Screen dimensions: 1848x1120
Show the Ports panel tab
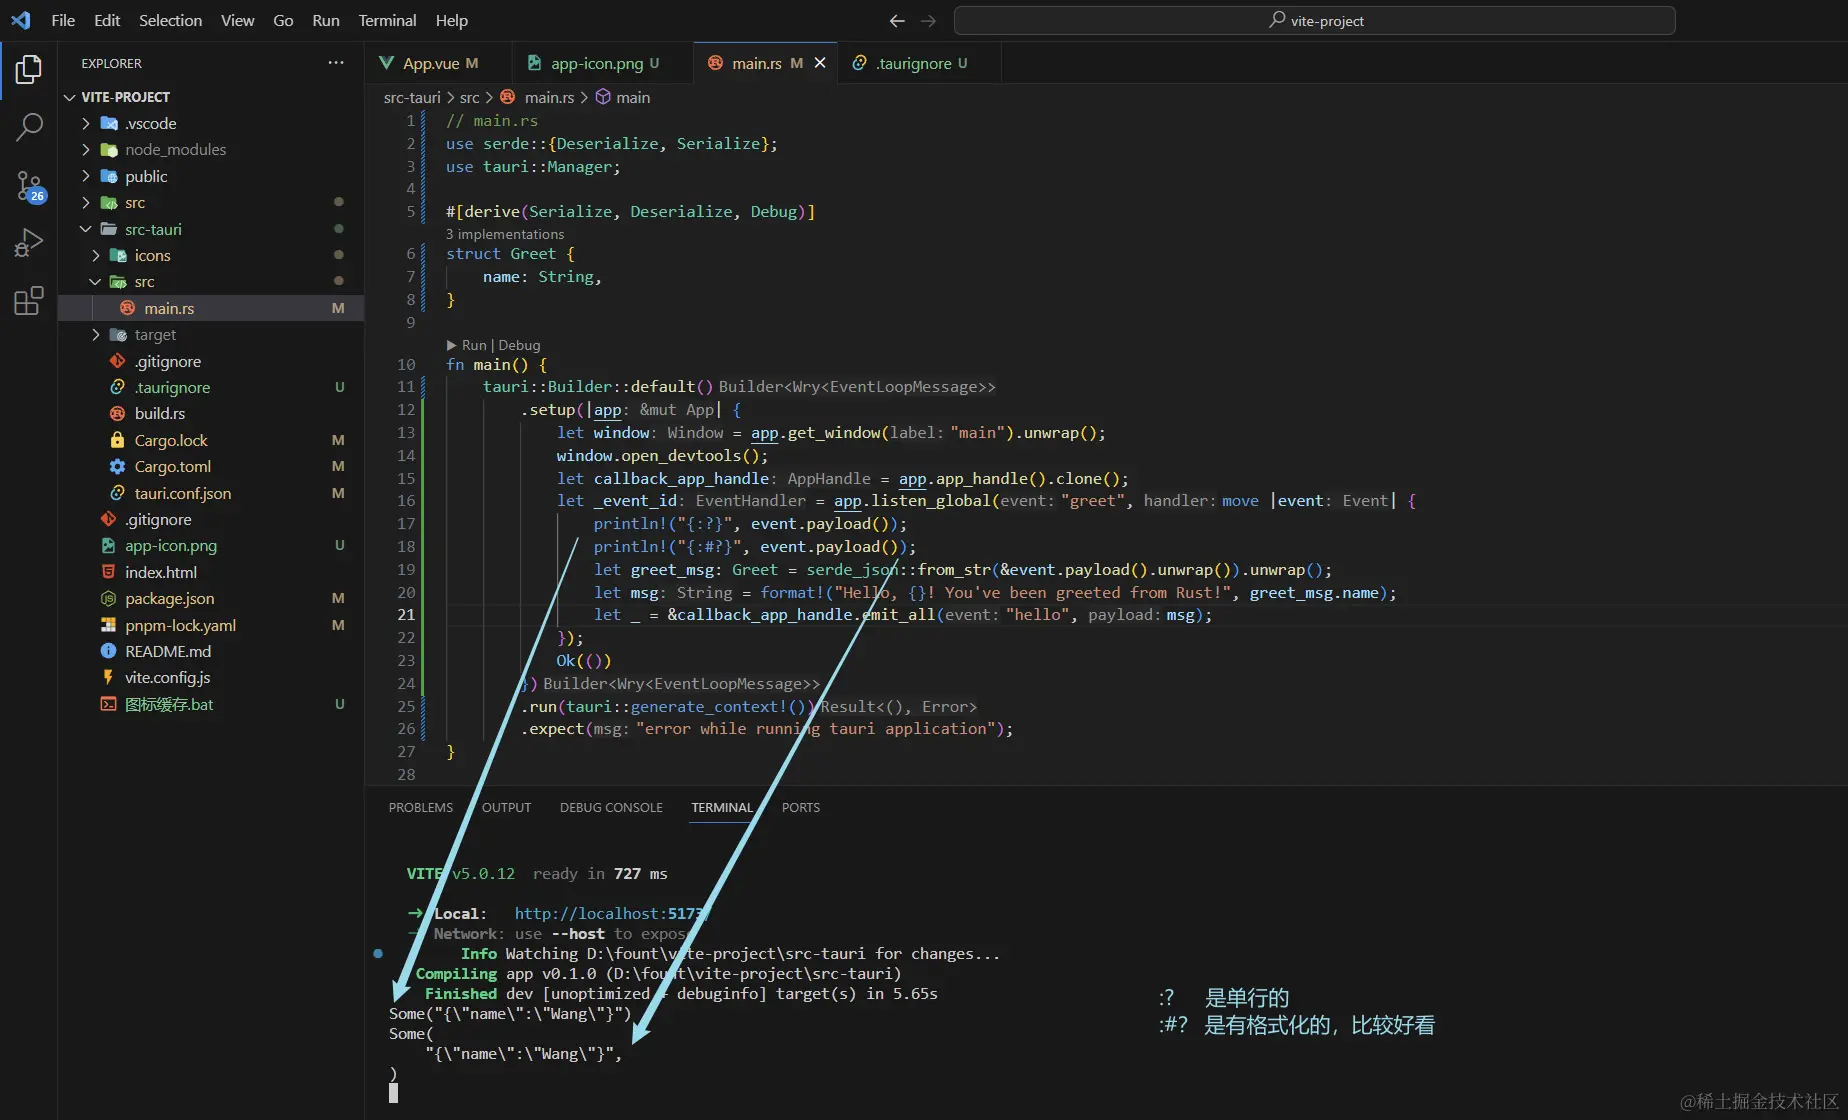tap(801, 808)
